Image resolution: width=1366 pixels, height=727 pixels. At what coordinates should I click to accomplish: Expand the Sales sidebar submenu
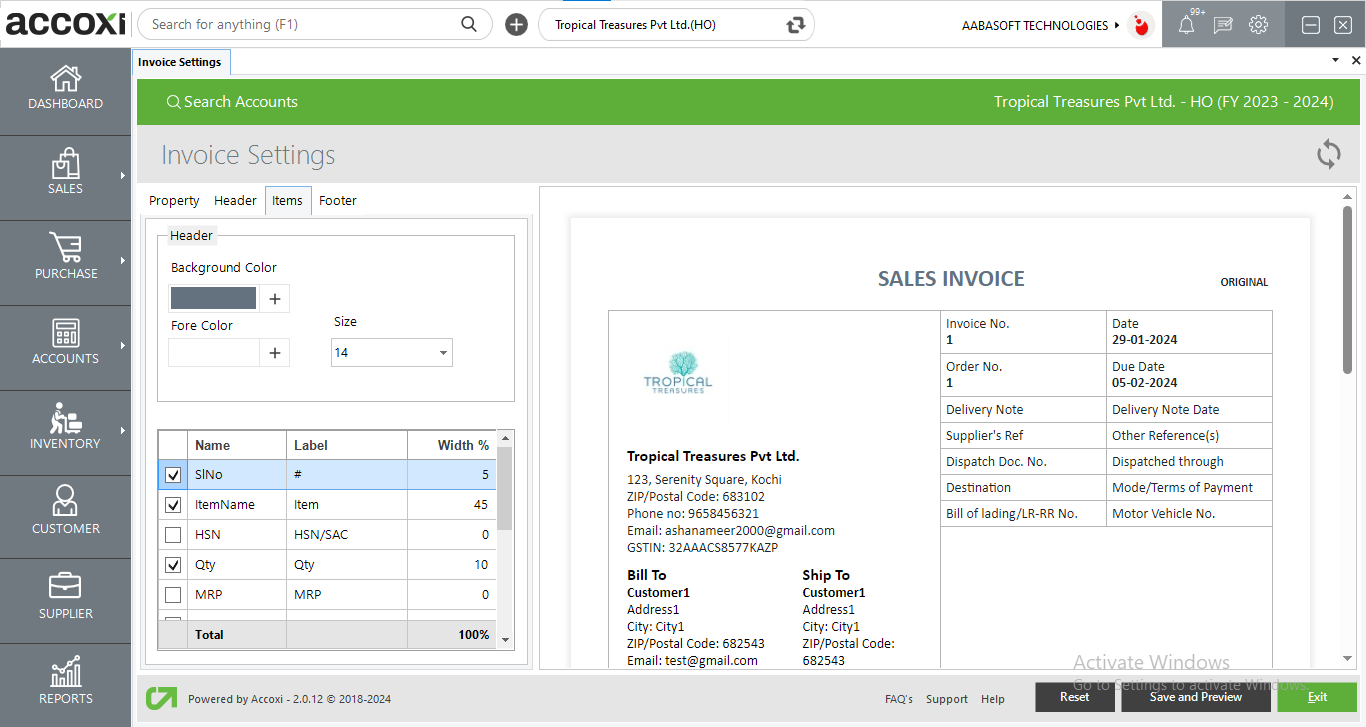click(123, 176)
